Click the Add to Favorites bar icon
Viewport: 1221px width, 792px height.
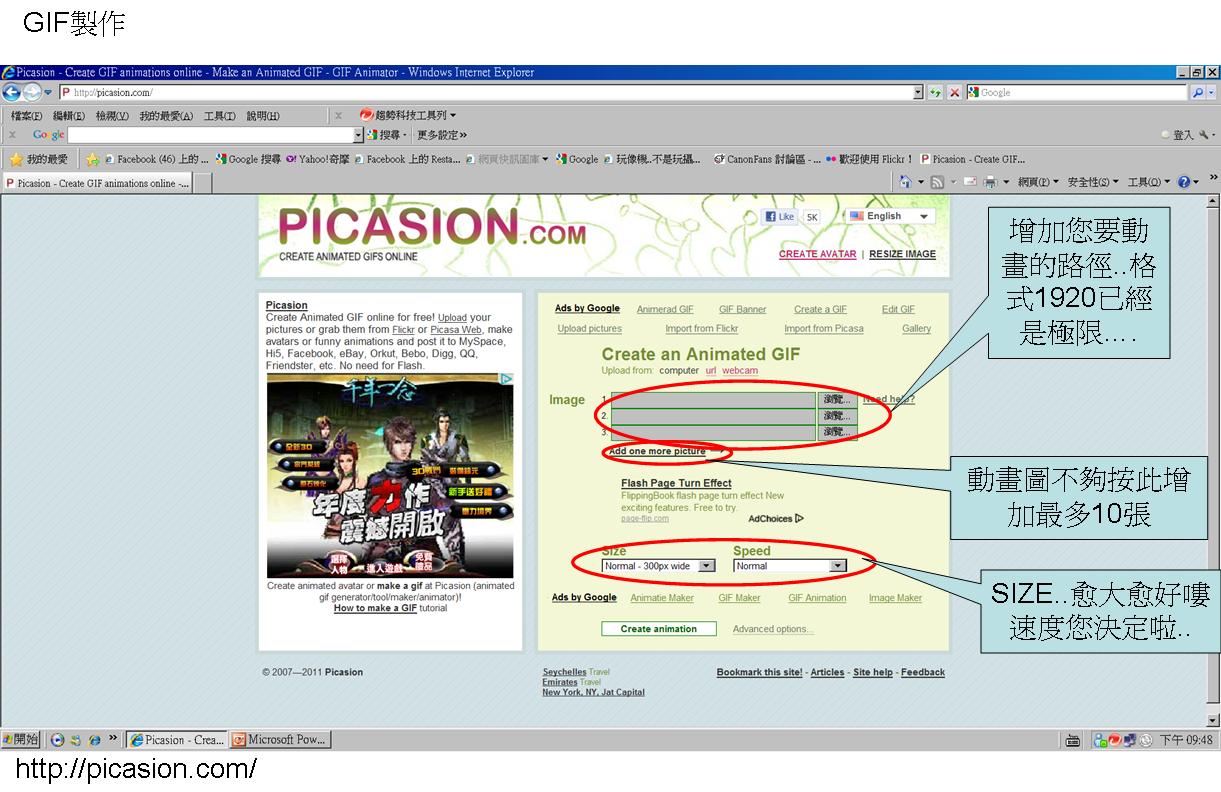point(92,159)
